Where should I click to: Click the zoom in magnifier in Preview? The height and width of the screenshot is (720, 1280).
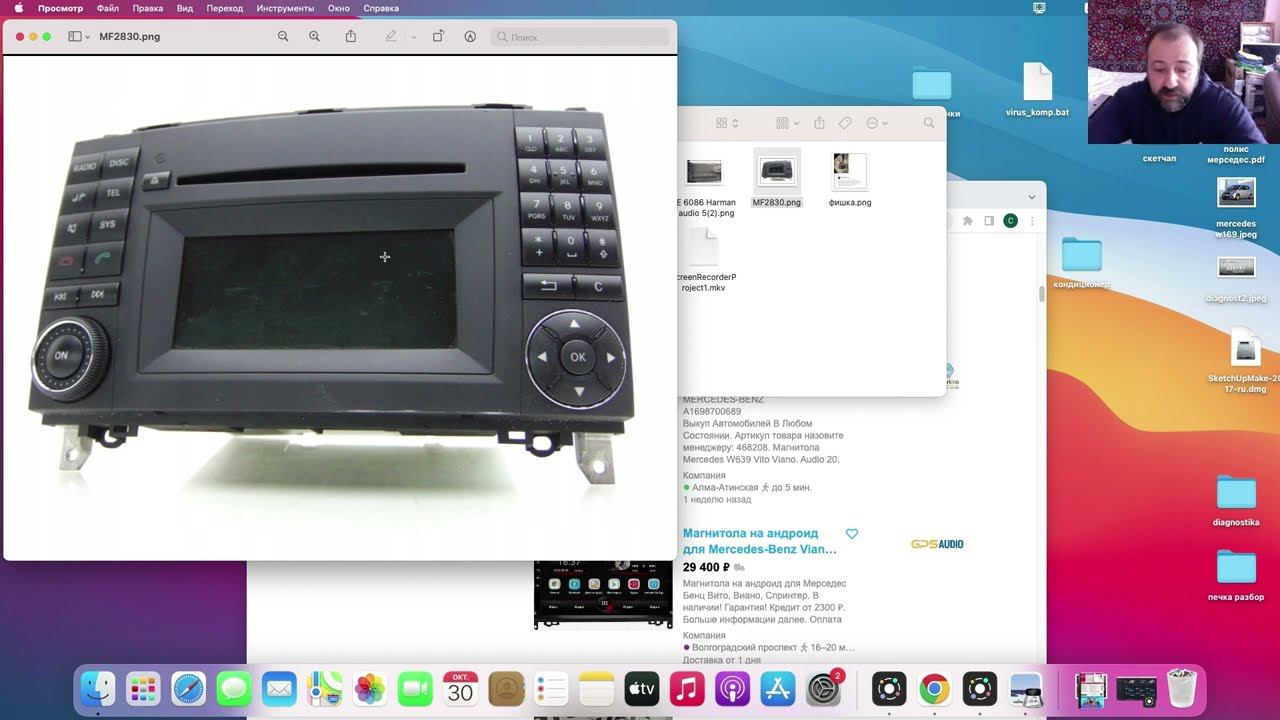314,36
